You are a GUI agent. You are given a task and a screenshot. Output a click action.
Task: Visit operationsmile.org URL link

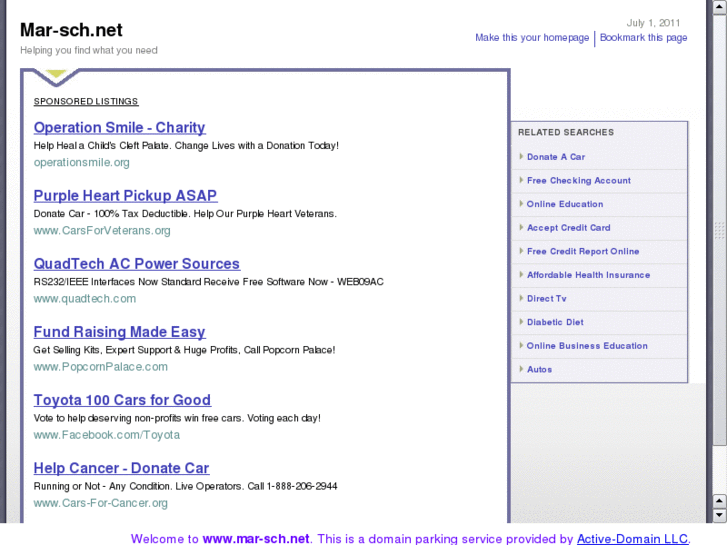[82, 162]
